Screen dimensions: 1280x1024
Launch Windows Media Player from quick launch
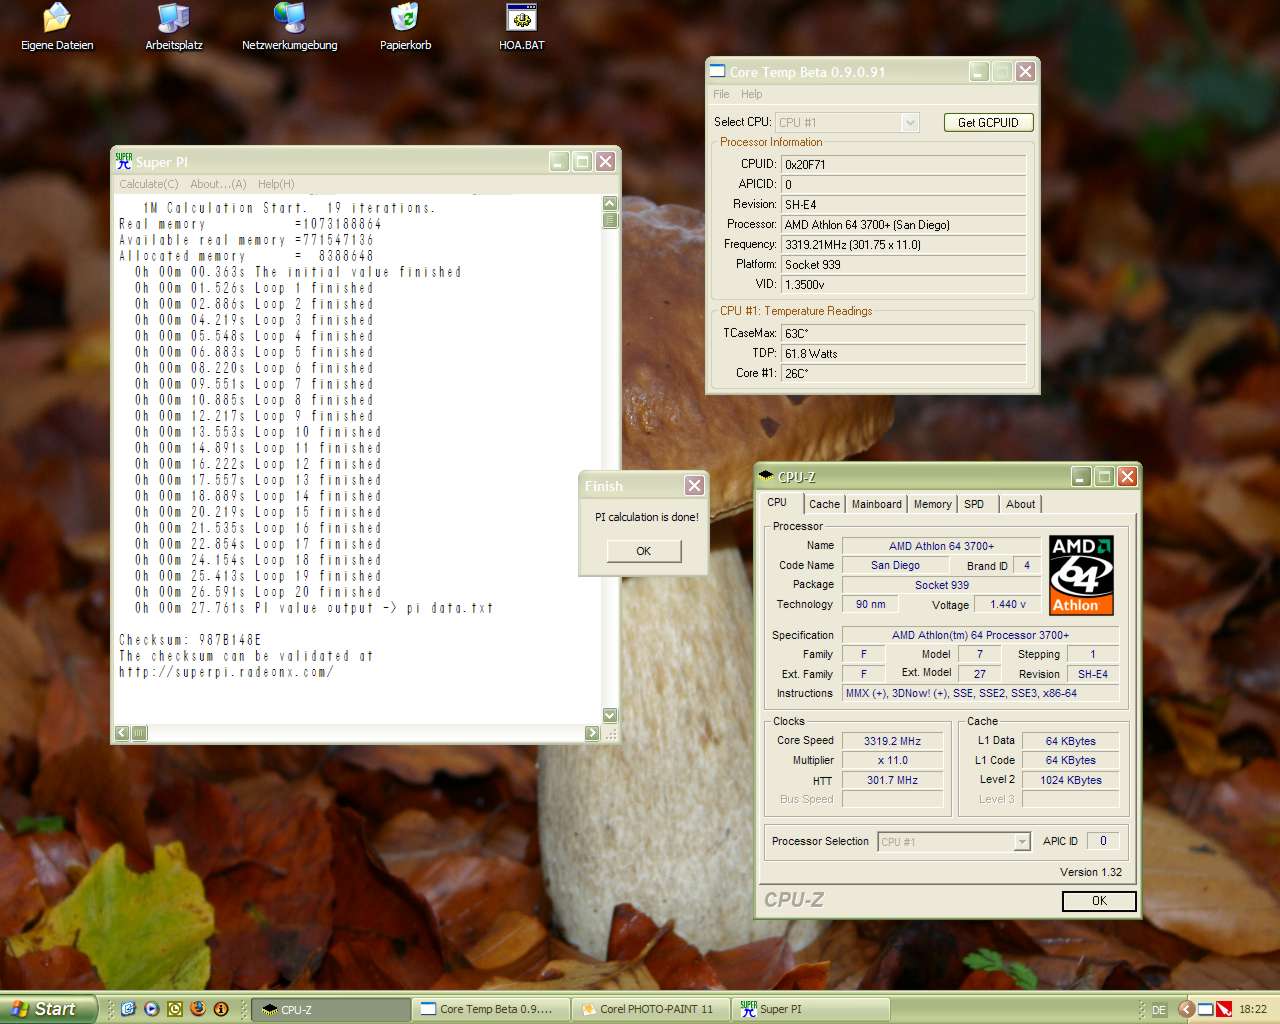point(151,1009)
